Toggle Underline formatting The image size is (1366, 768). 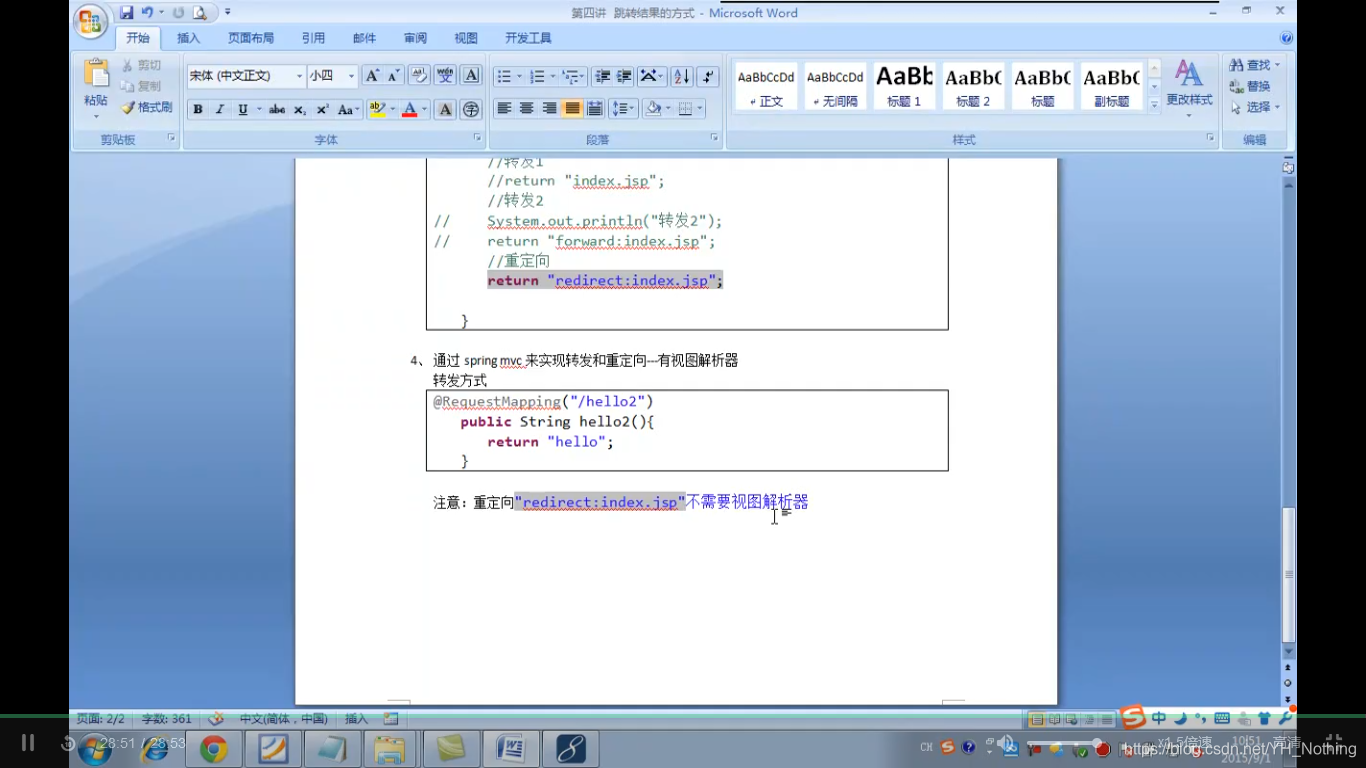(x=242, y=110)
